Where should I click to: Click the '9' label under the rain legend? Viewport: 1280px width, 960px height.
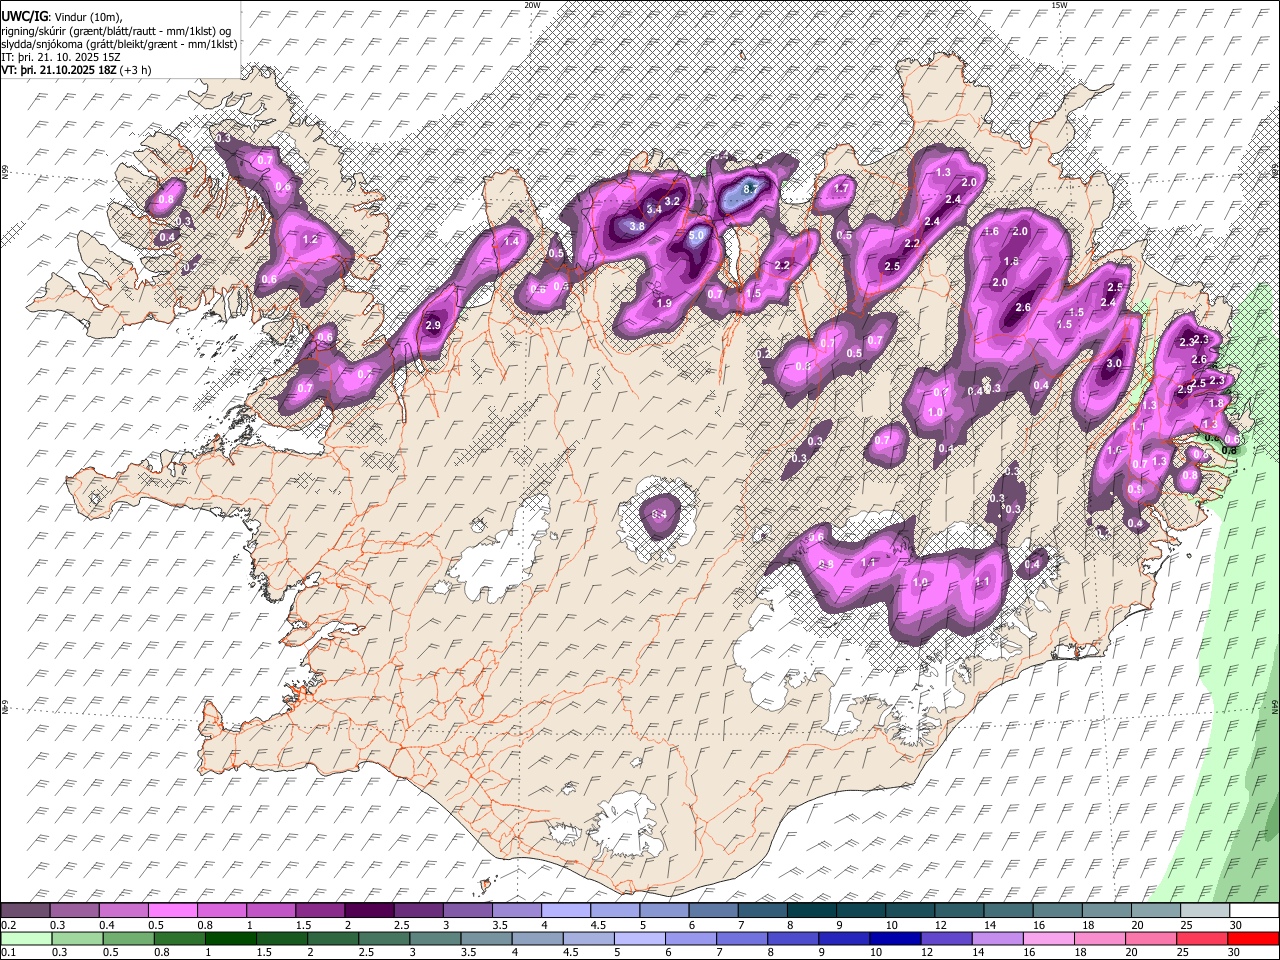click(x=823, y=952)
